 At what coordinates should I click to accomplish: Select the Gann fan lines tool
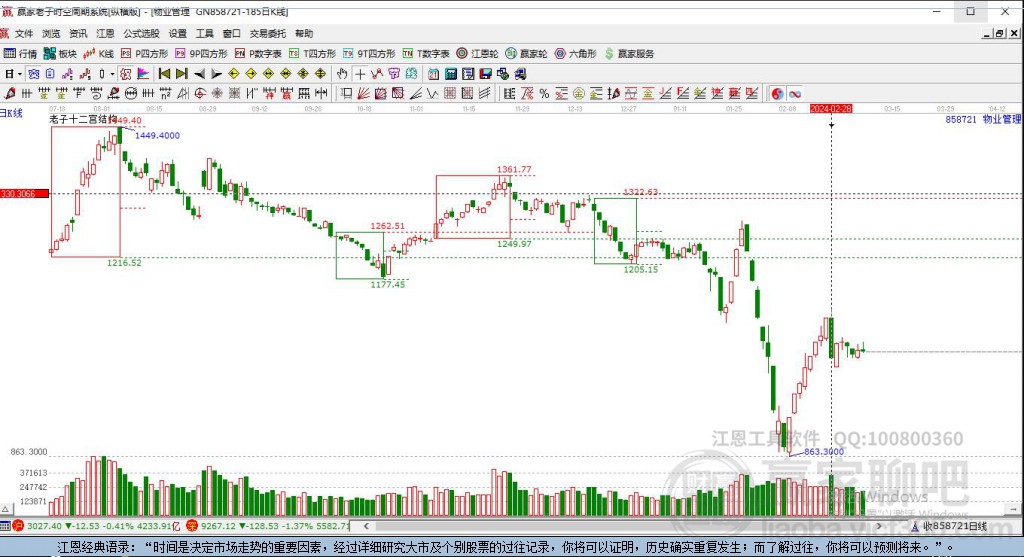pos(363,93)
